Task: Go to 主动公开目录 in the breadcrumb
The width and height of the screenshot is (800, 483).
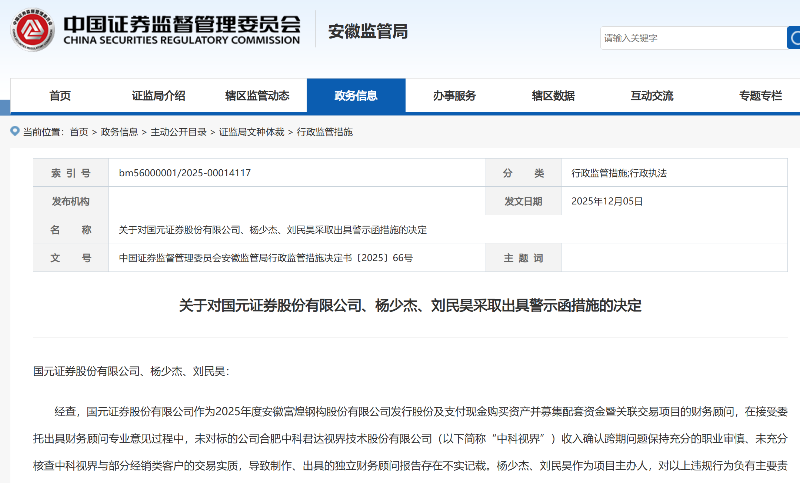Action: (x=179, y=132)
